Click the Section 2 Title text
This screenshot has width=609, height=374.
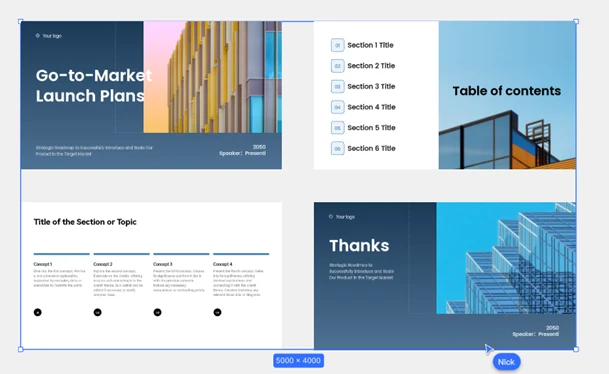point(371,66)
